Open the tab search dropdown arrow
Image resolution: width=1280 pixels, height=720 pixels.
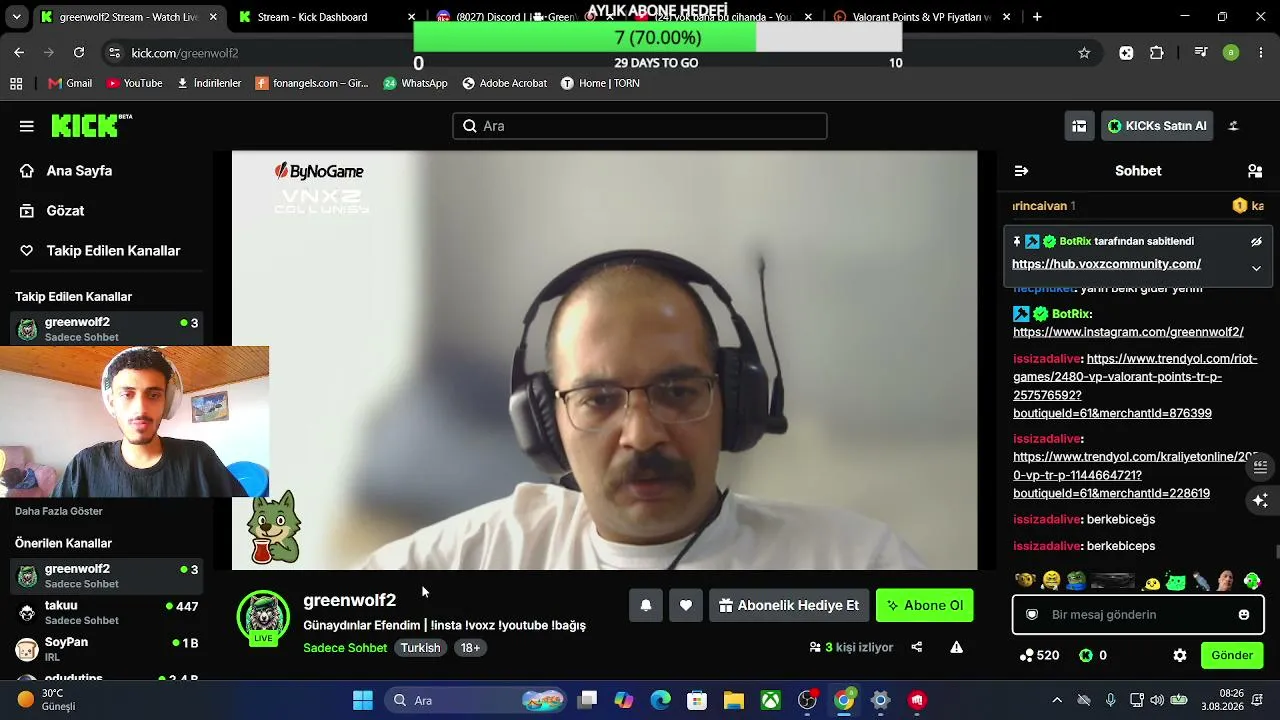(16, 17)
